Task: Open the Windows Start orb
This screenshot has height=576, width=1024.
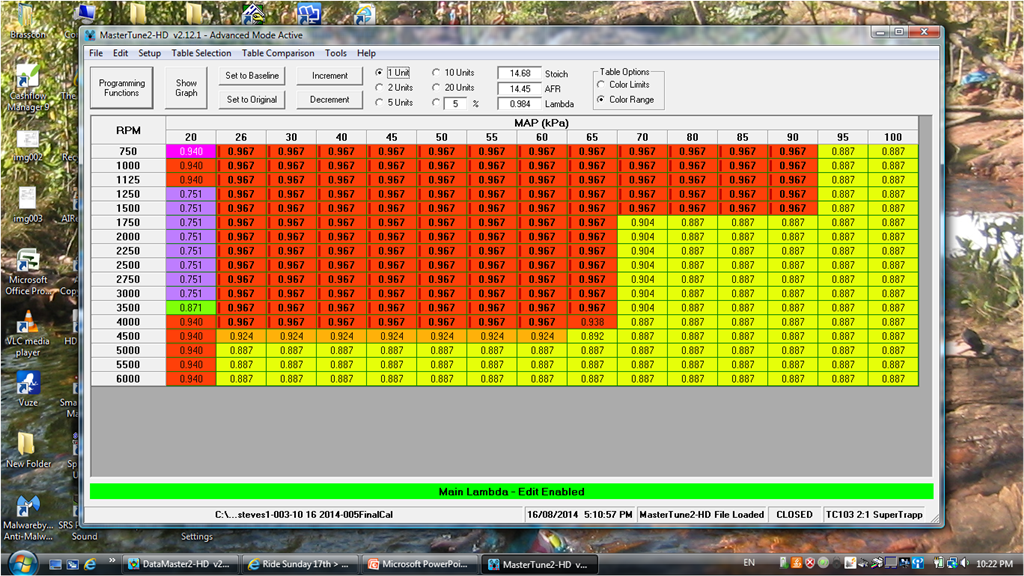Action: 22,563
